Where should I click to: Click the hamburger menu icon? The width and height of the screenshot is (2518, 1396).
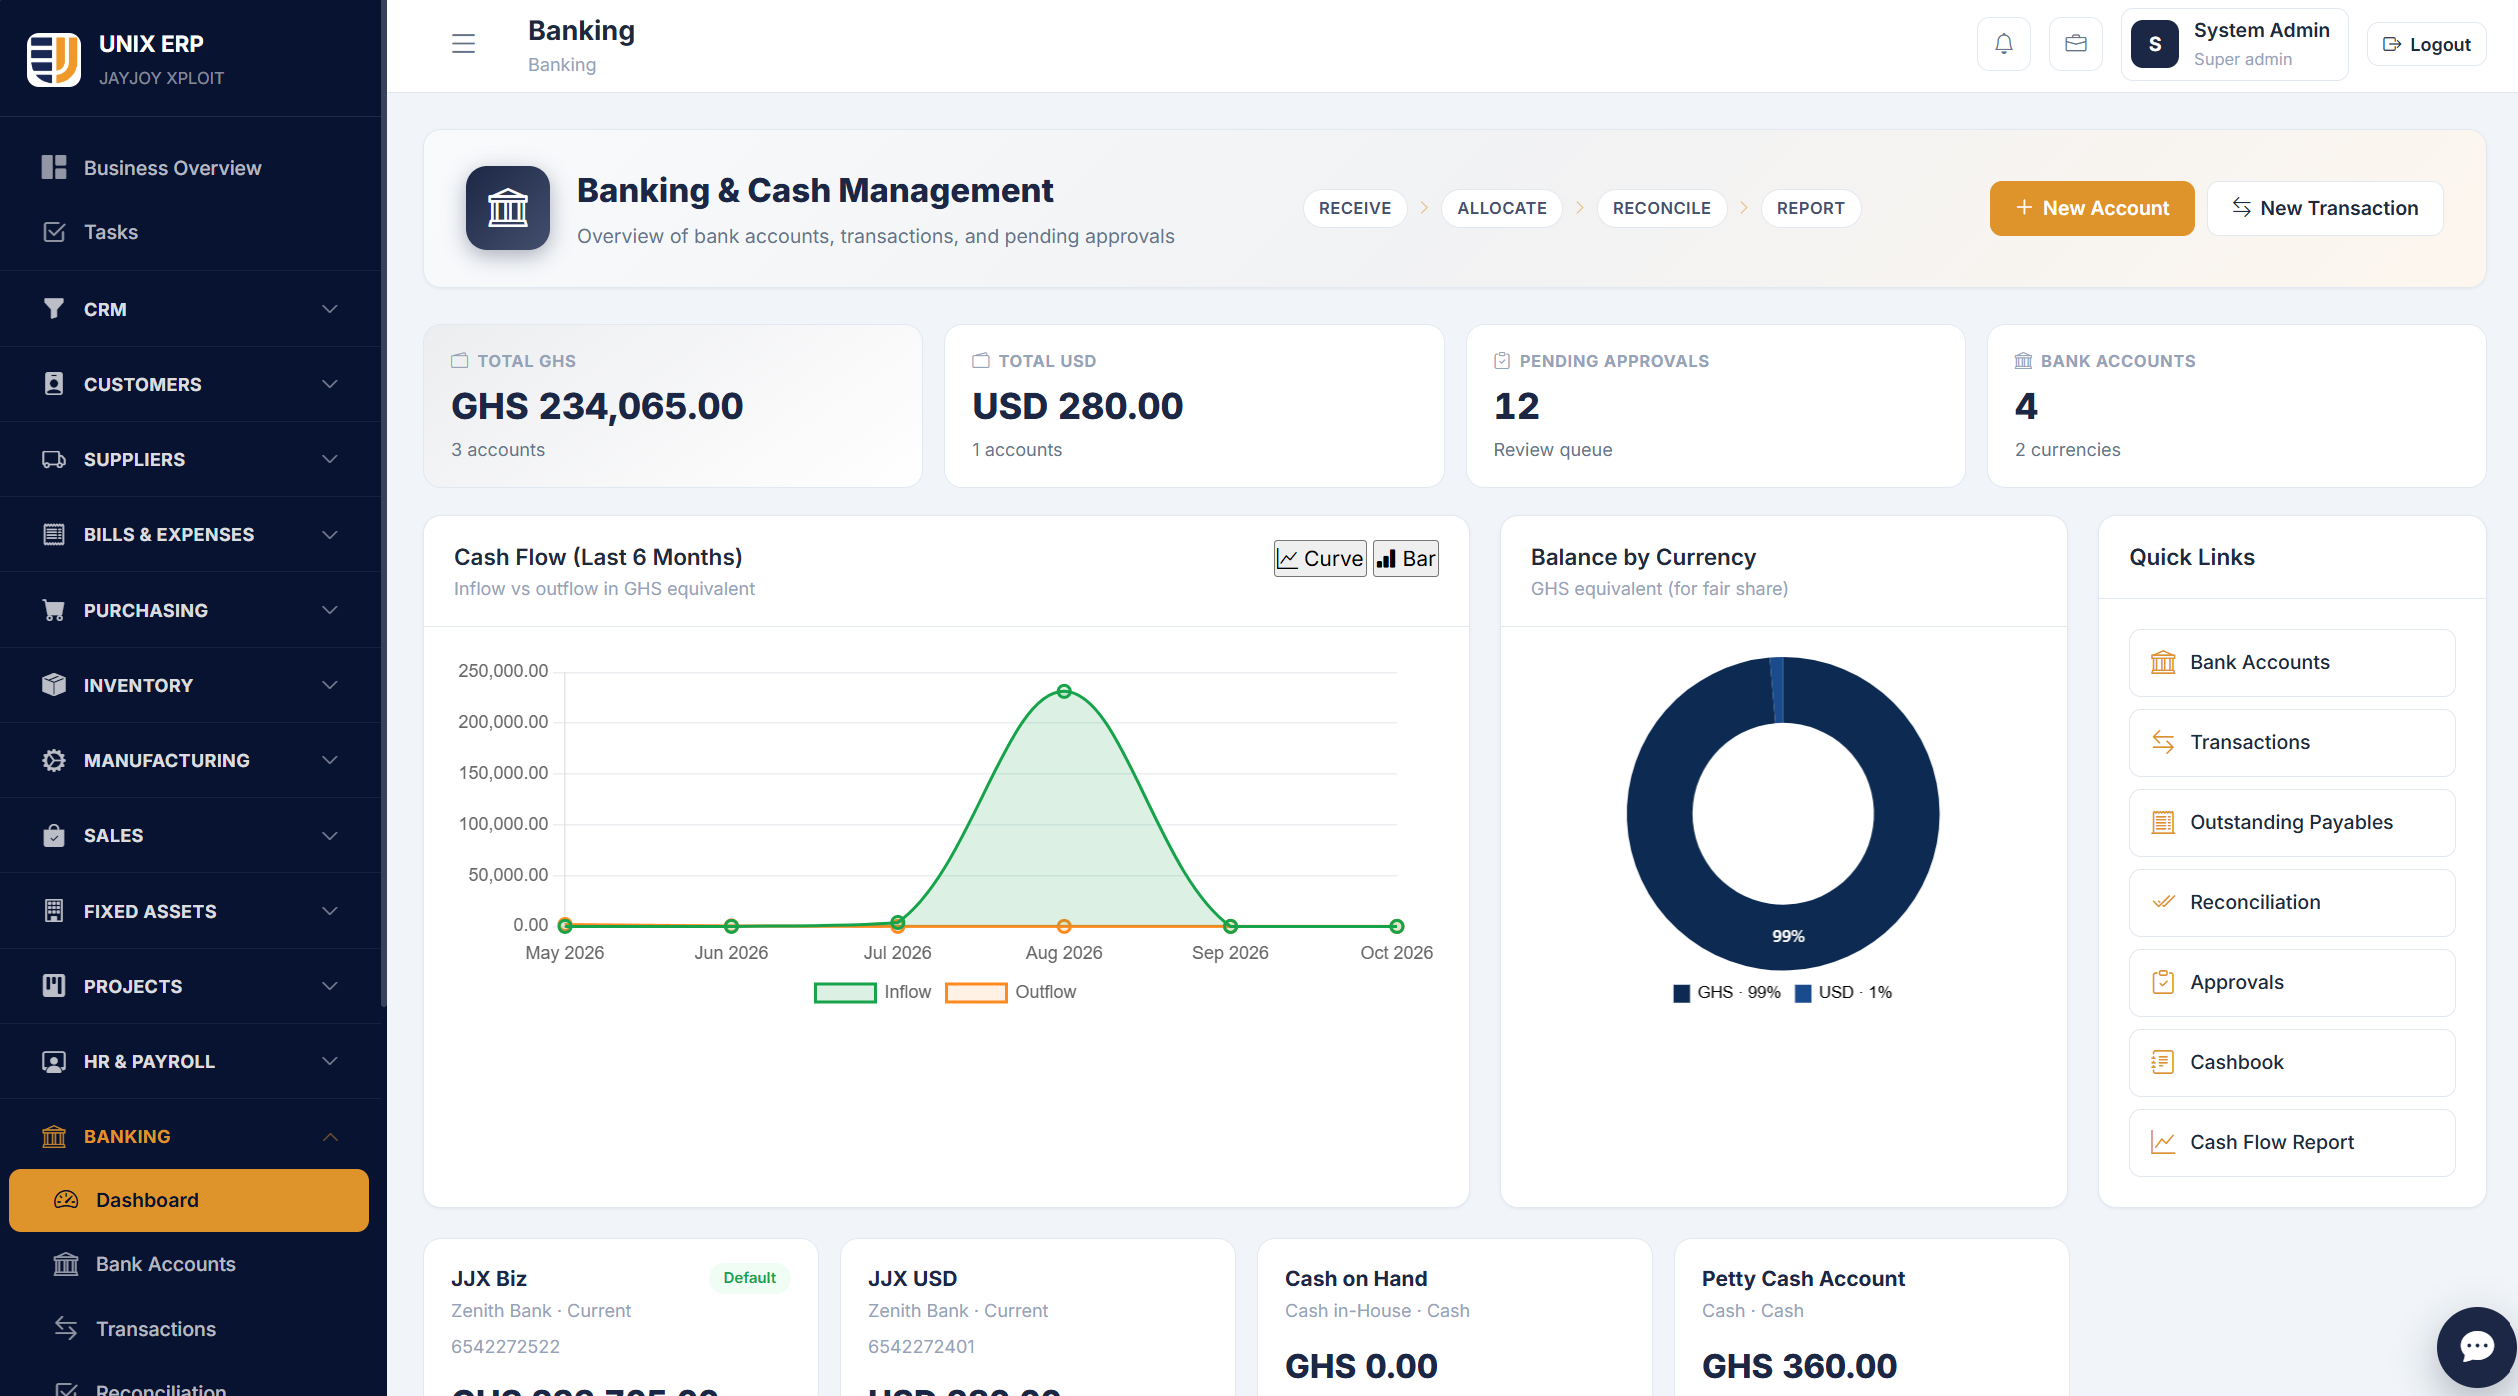463,44
